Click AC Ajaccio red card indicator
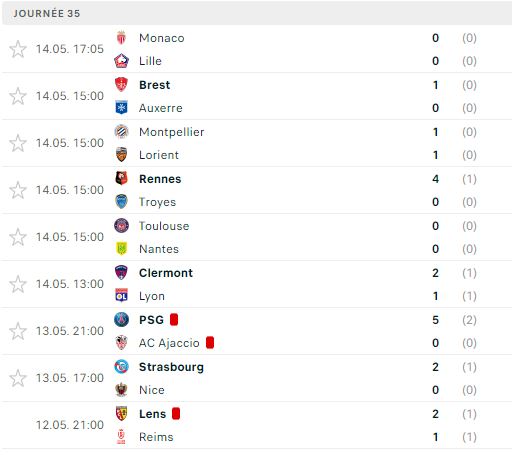 pos(210,343)
